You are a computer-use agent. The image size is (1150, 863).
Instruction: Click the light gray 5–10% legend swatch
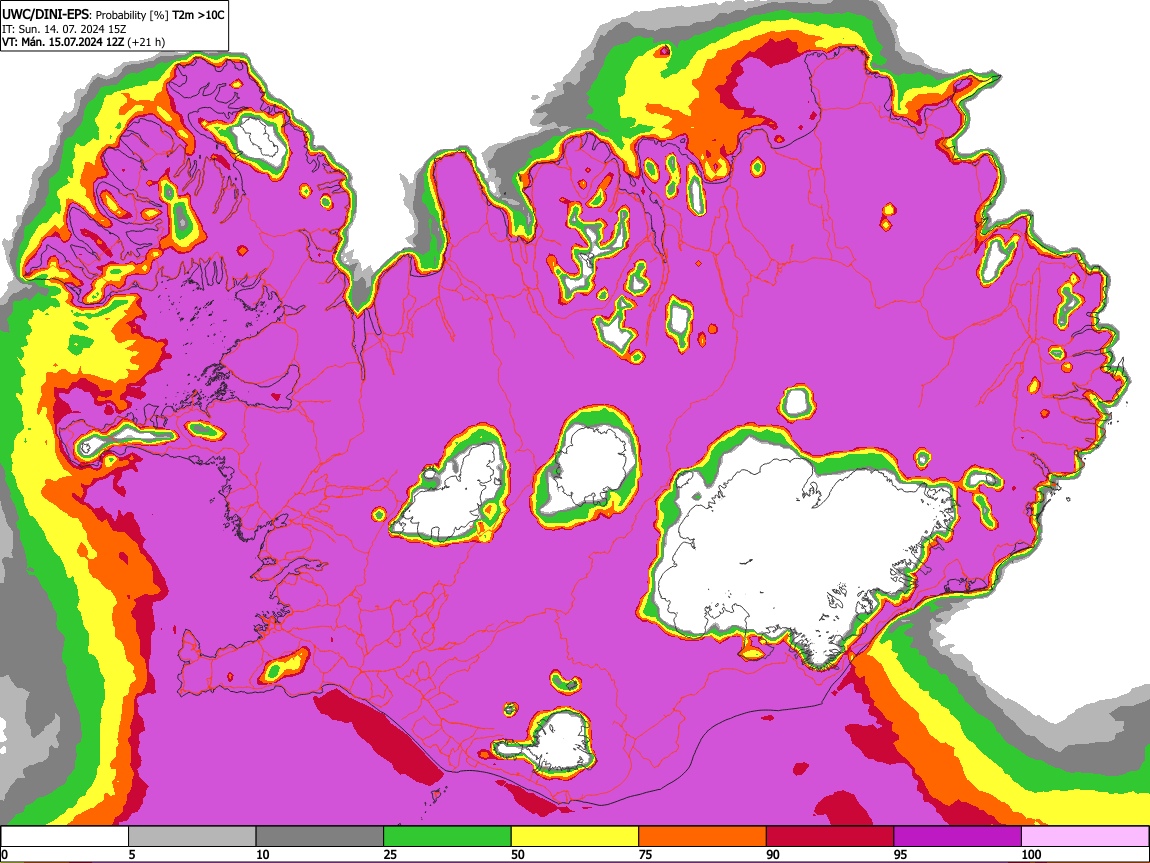pyautogui.click(x=192, y=837)
